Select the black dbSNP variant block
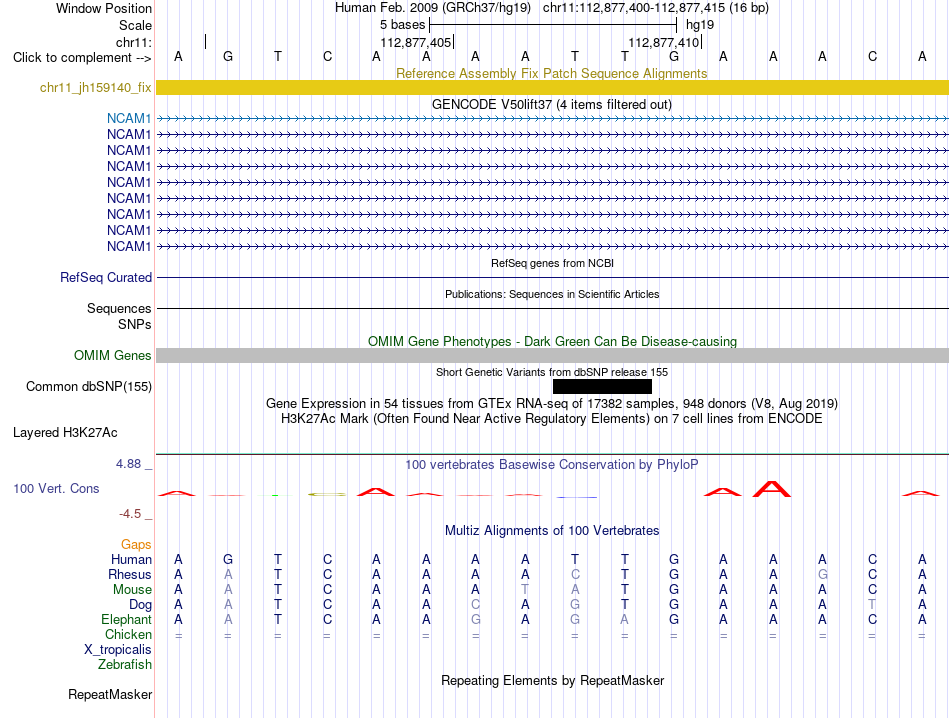 [x=602, y=387]
